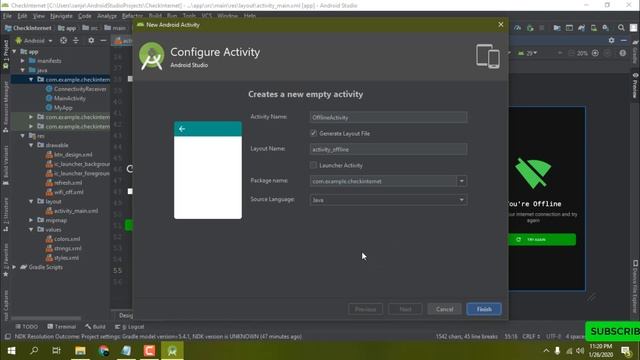The width and height of the screenshot is (640, 360).
Task: Click the Android Studio taskbar icon
Action: [172, 351]
